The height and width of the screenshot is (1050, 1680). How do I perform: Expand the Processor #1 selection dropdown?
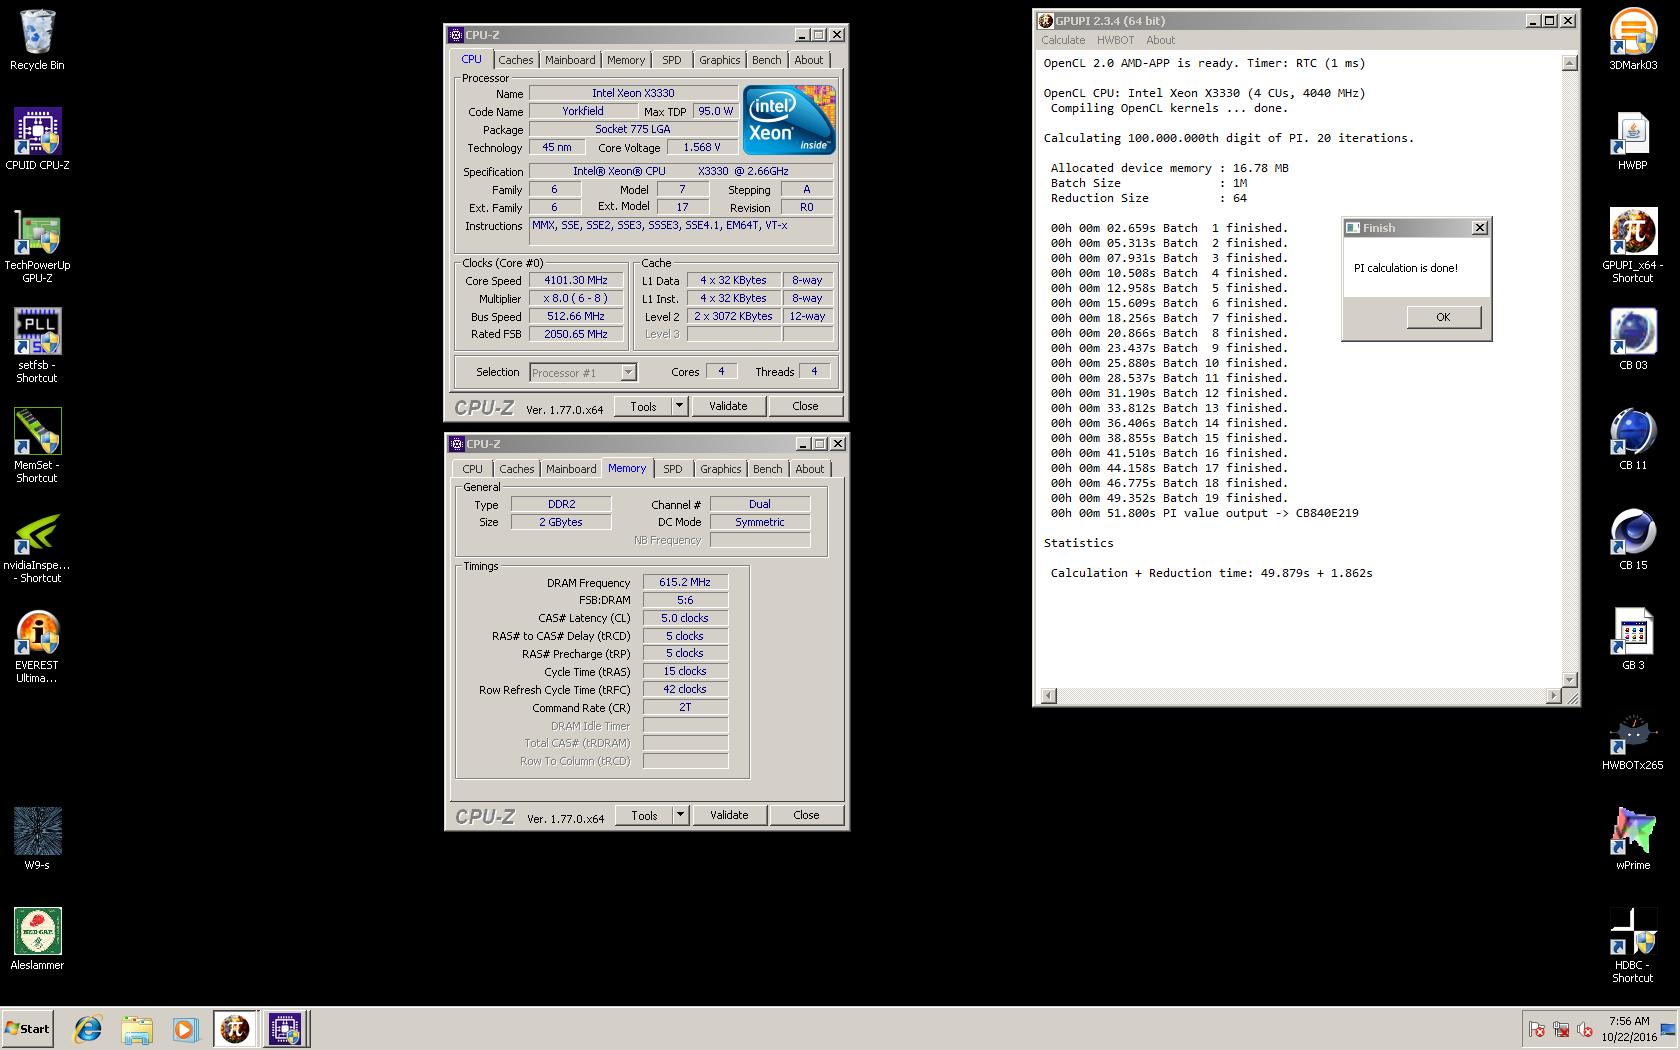pos(628,373)
